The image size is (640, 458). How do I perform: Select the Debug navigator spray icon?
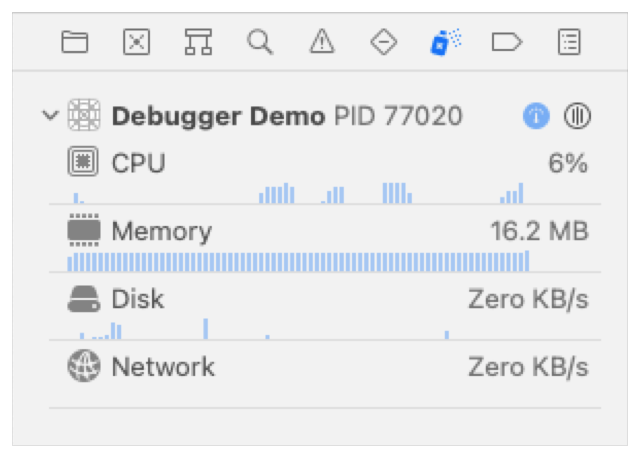click(x=445, y=42)
